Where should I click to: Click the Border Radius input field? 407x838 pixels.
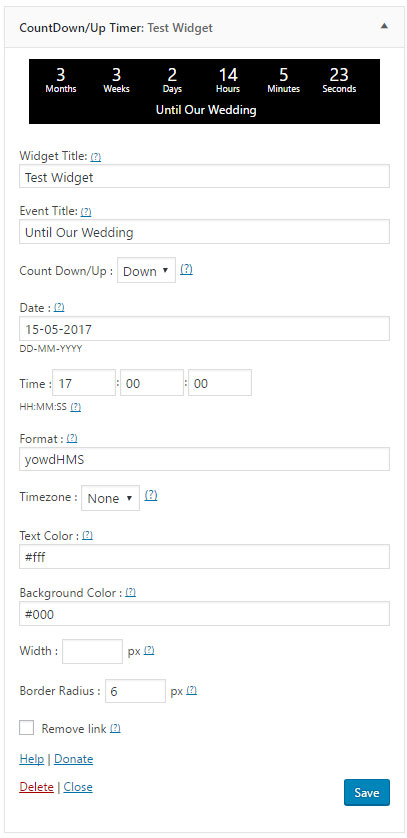tap(136, 691)
